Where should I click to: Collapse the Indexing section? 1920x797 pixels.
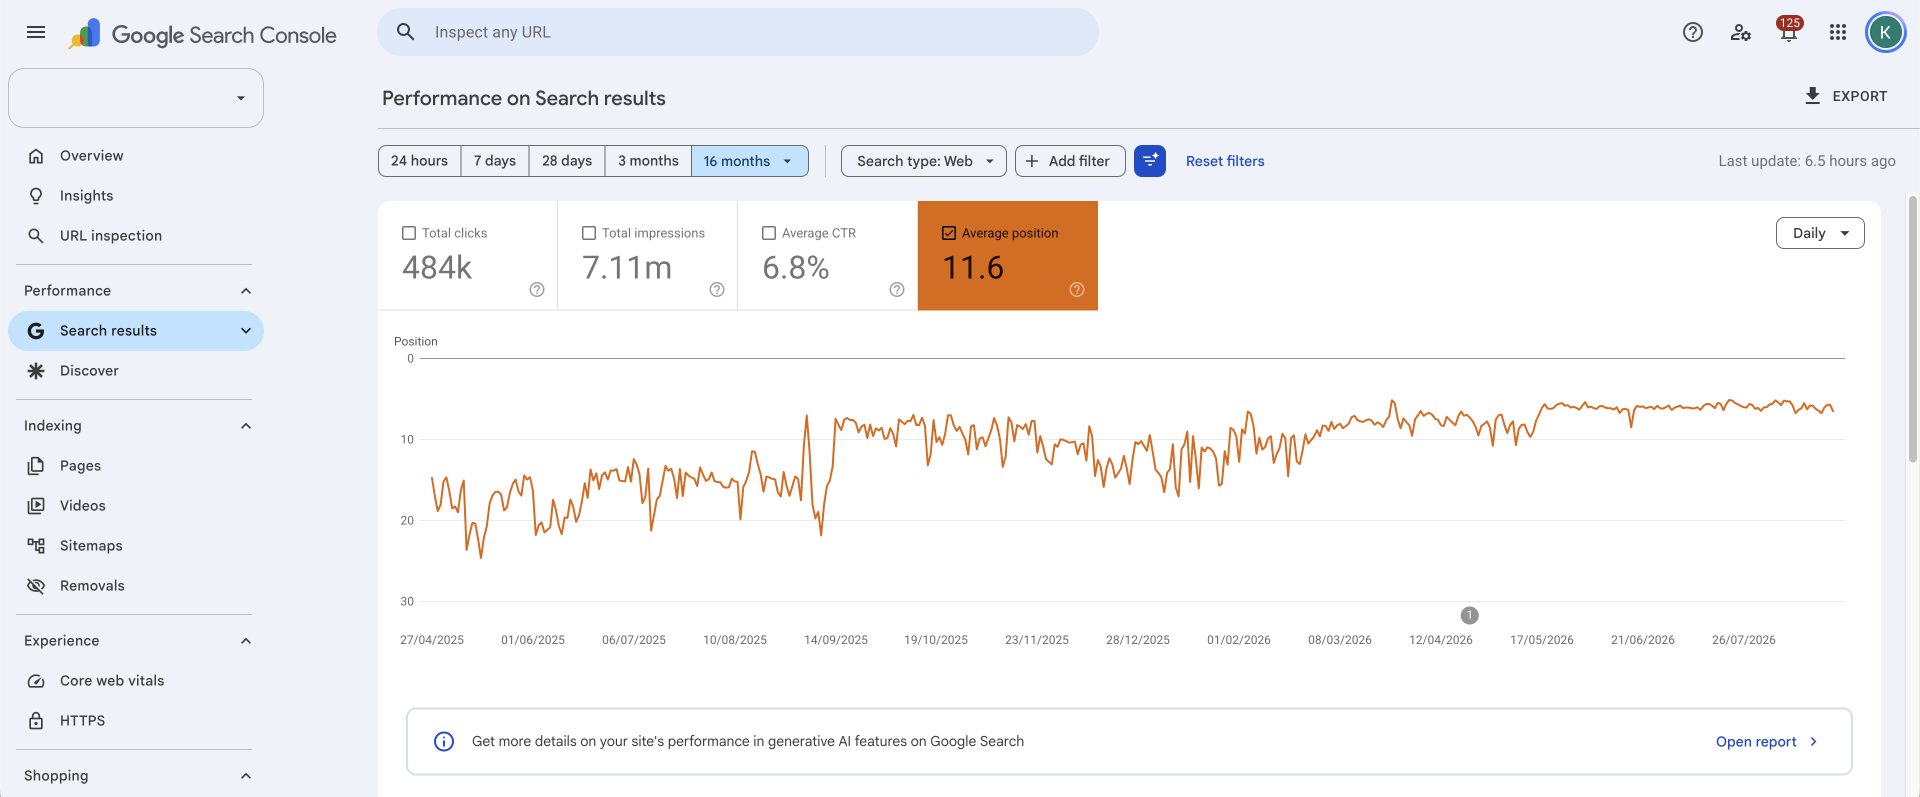click(246, 426)
